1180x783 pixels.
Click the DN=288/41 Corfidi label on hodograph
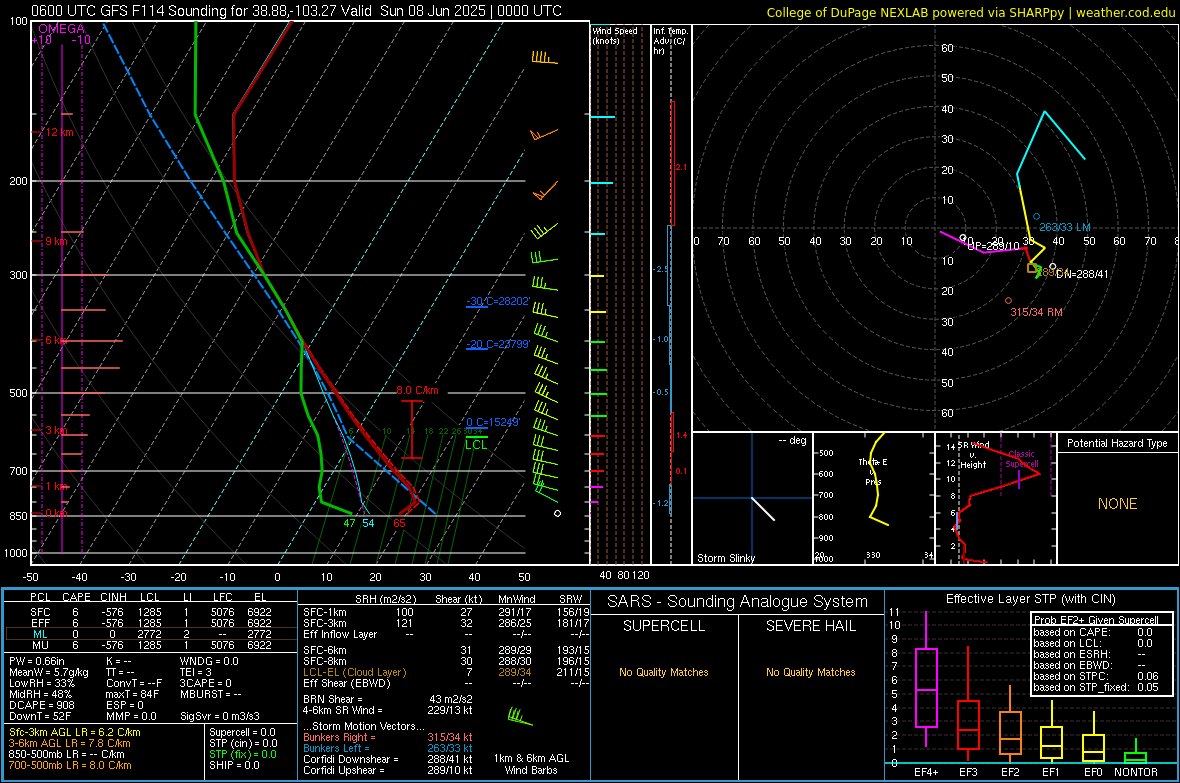(x=1082, y=275)
